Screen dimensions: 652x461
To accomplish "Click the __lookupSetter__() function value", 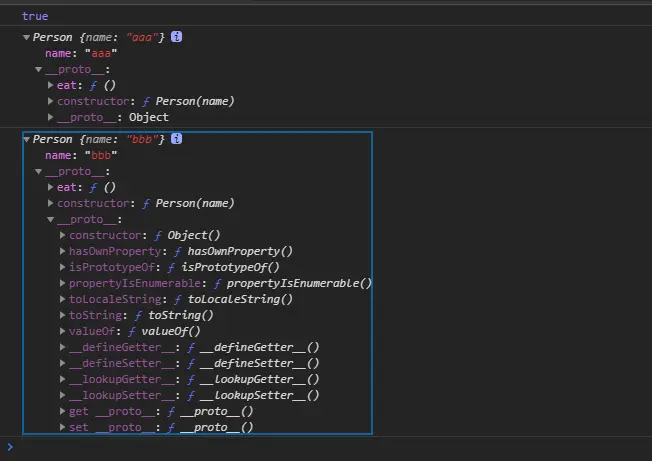I will coord(259,395).
